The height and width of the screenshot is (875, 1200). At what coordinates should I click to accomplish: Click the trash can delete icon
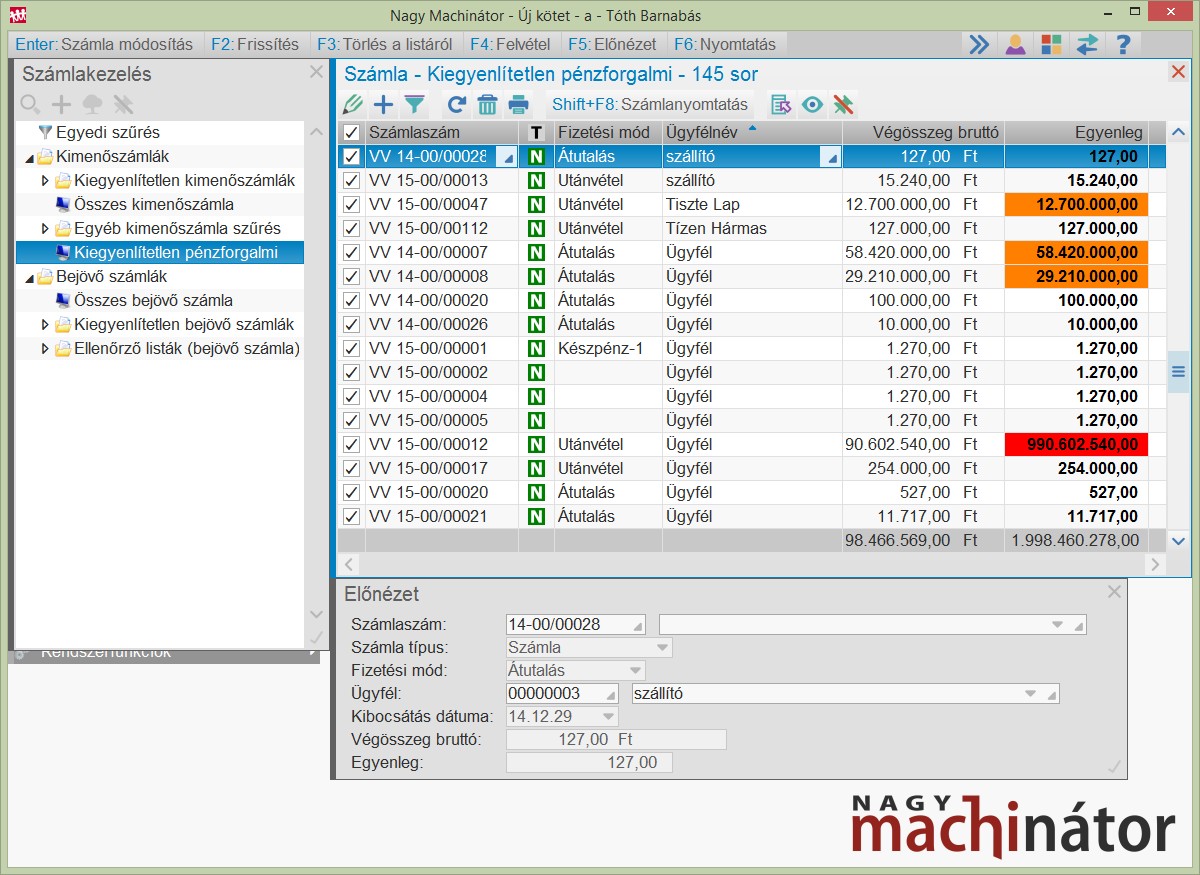(x=487, y=105)
